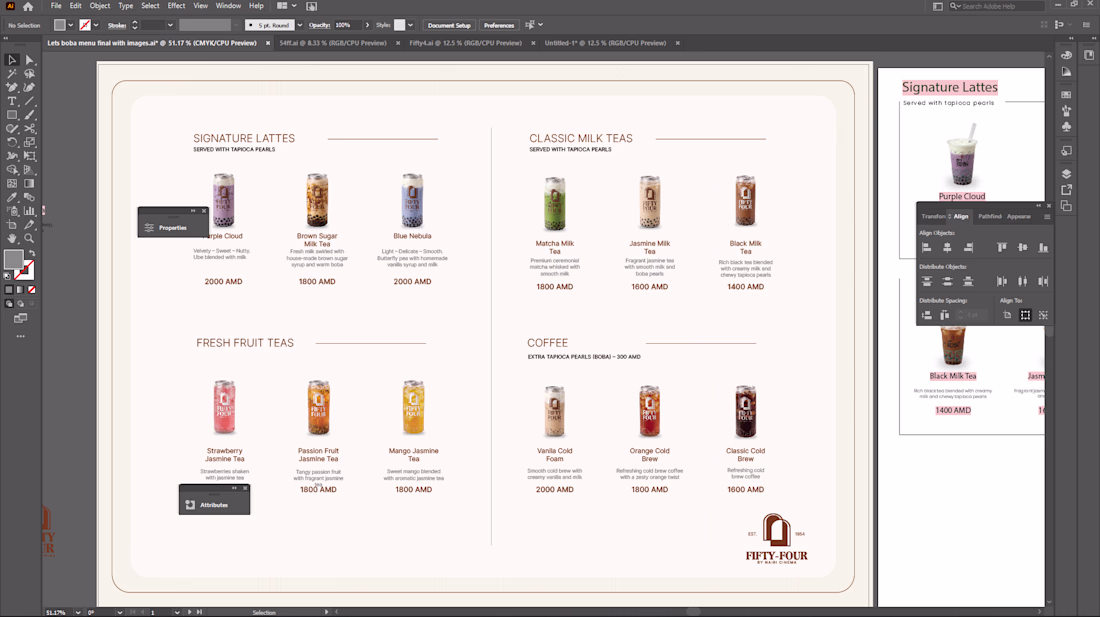
Task: Click the Document Setup button
Action: (449, 25)
